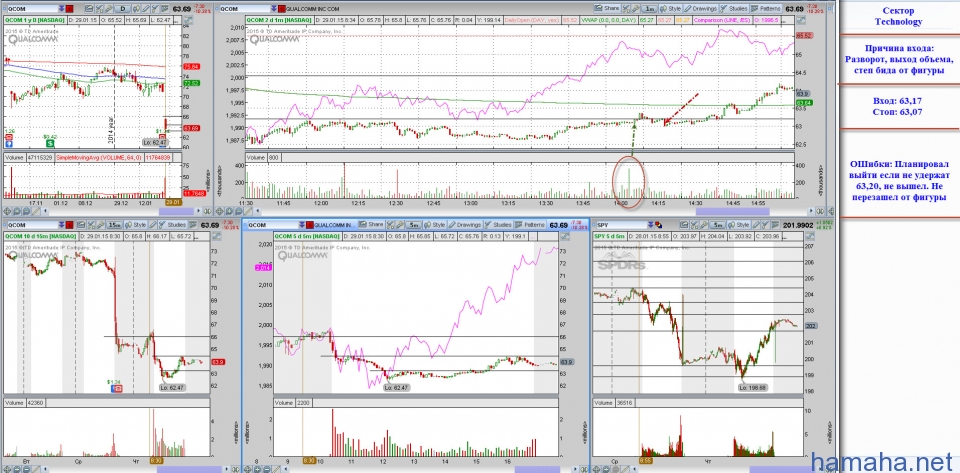Click 'Сектор Technology' heading in notes panel
Screen dimensions: 960x473
click(898, 17)
